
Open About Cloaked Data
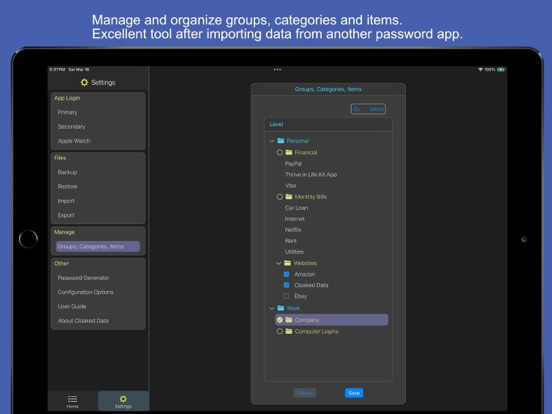point(83,321)
